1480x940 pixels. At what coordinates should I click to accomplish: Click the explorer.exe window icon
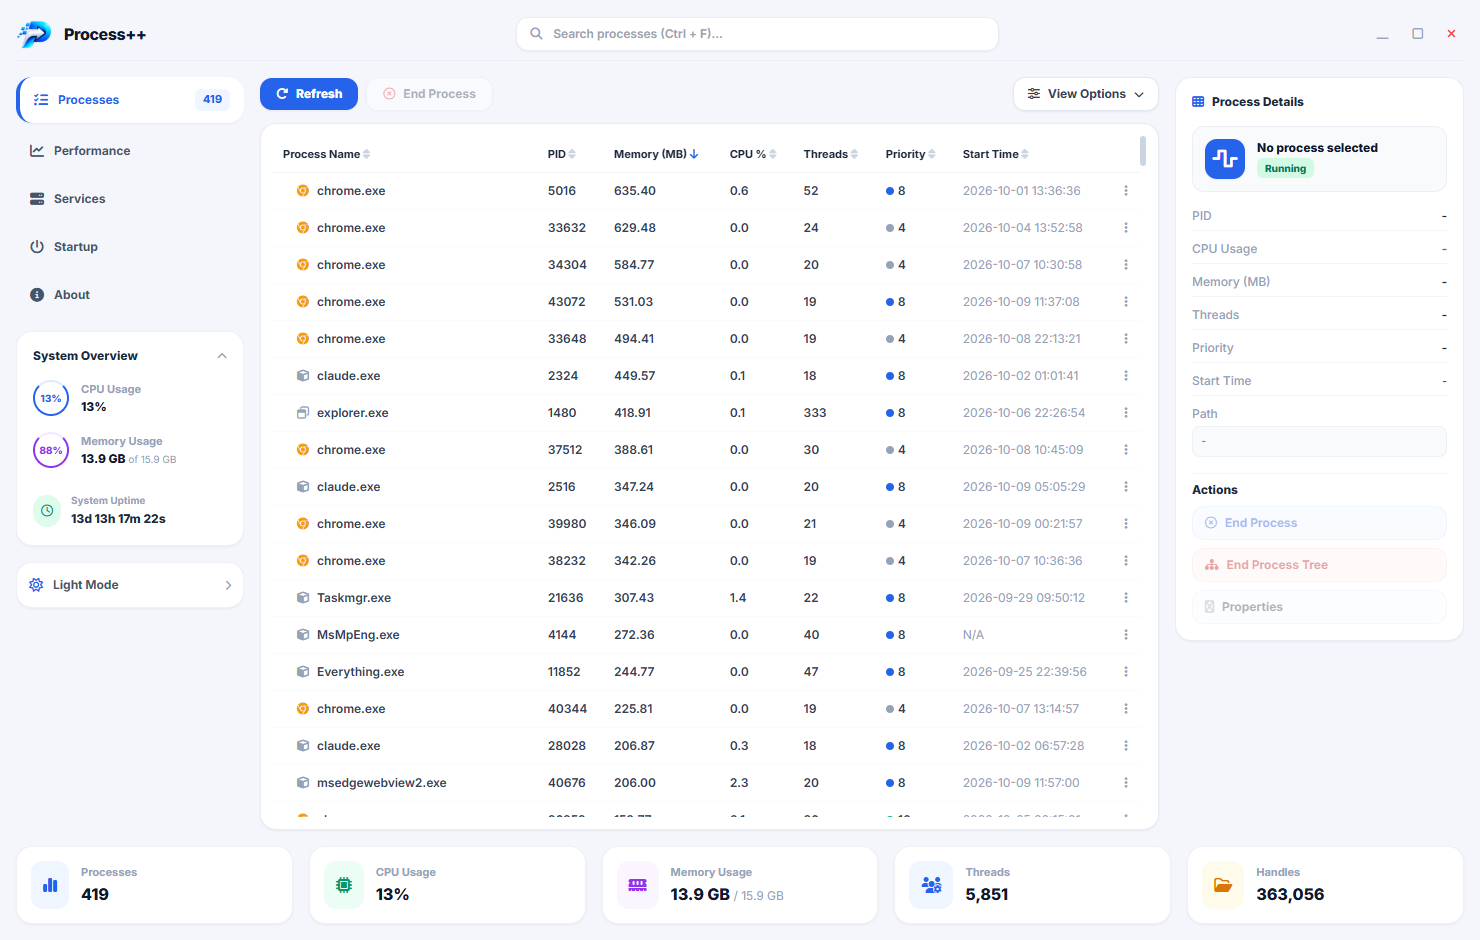click(302, 413)
